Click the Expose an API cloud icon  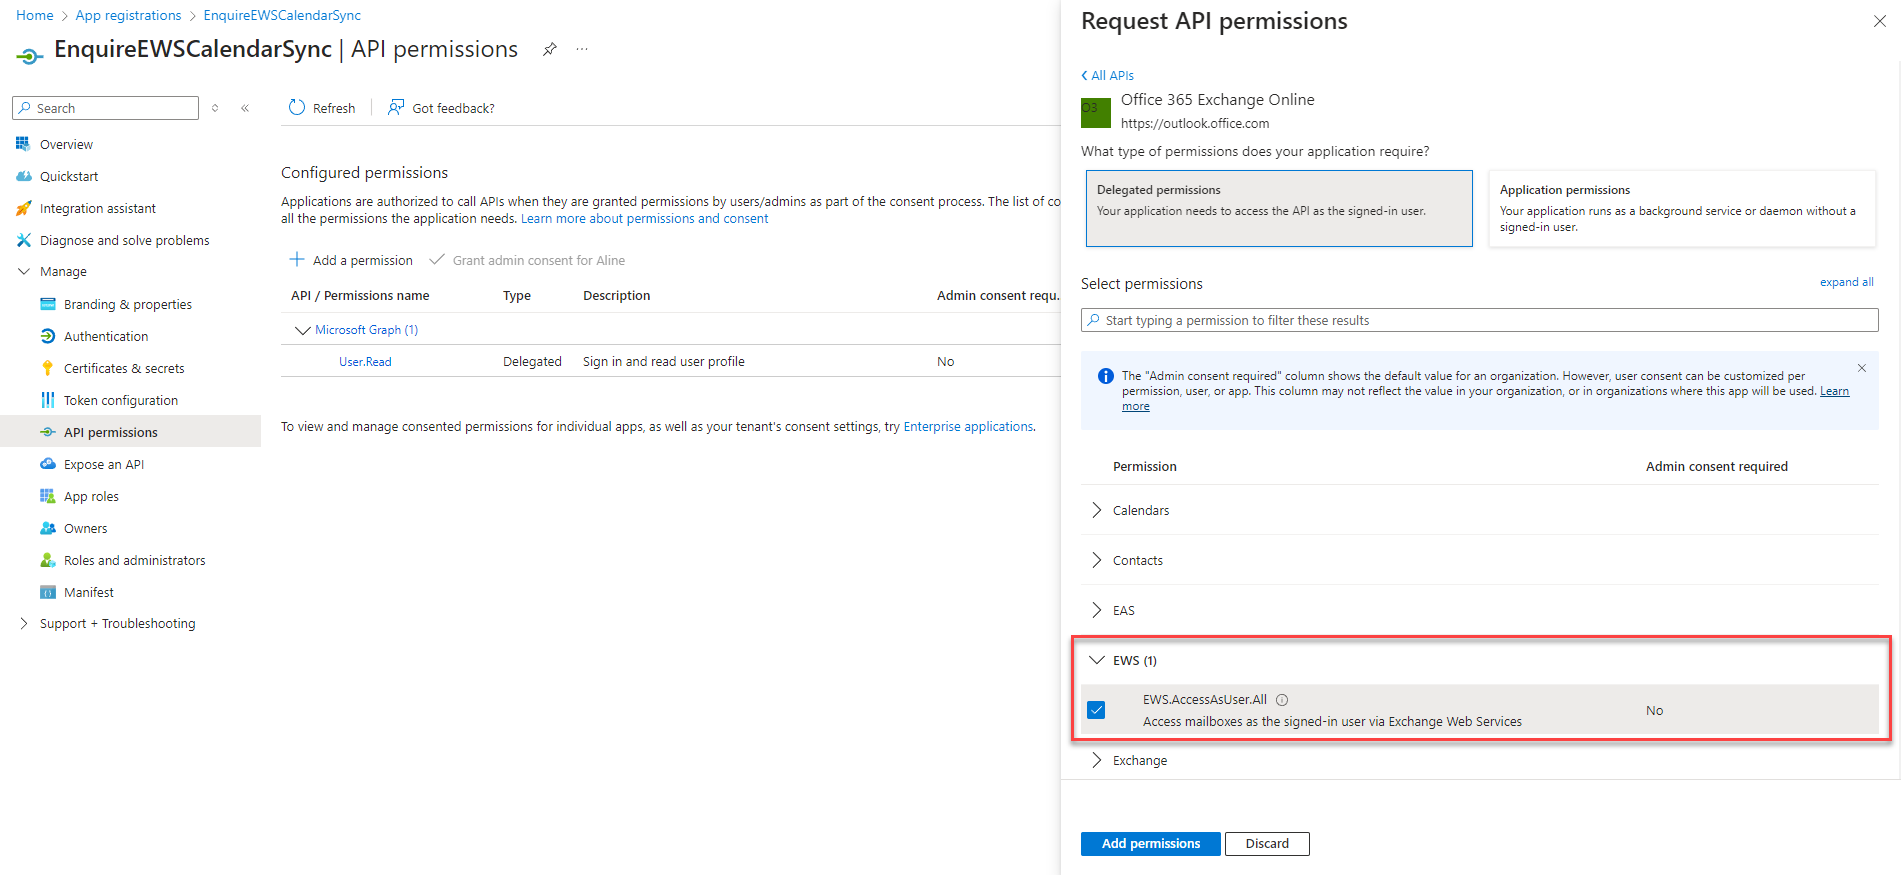click(x=47, y=464)
